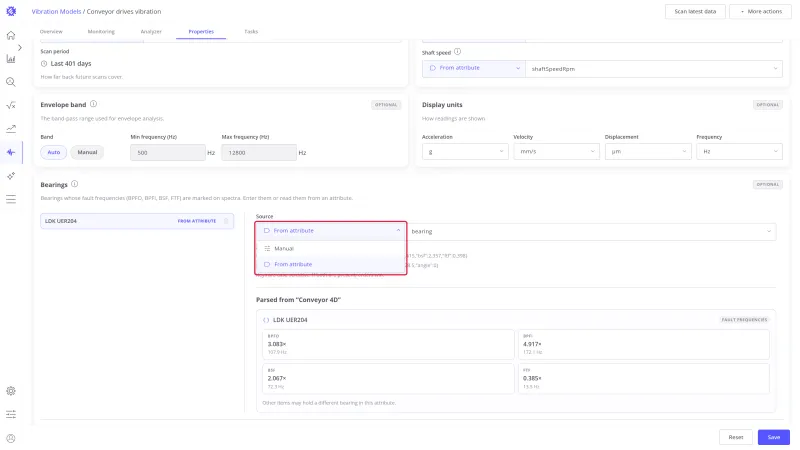Expand the sidebar with chevron arrow

[20, 47]
